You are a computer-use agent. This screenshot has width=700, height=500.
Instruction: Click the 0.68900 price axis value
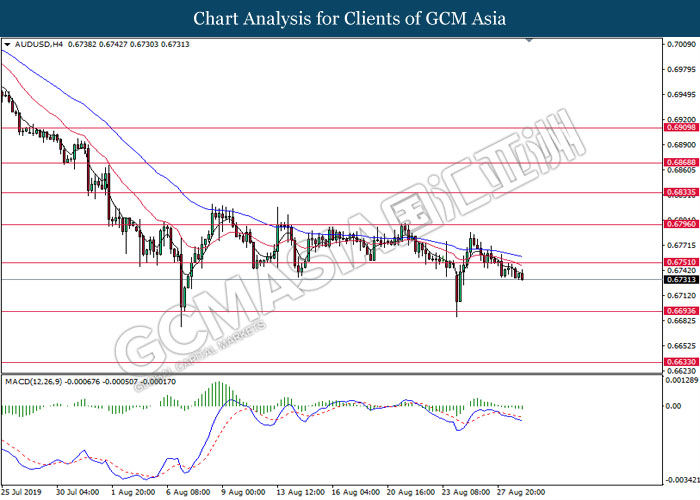[682, 145]
